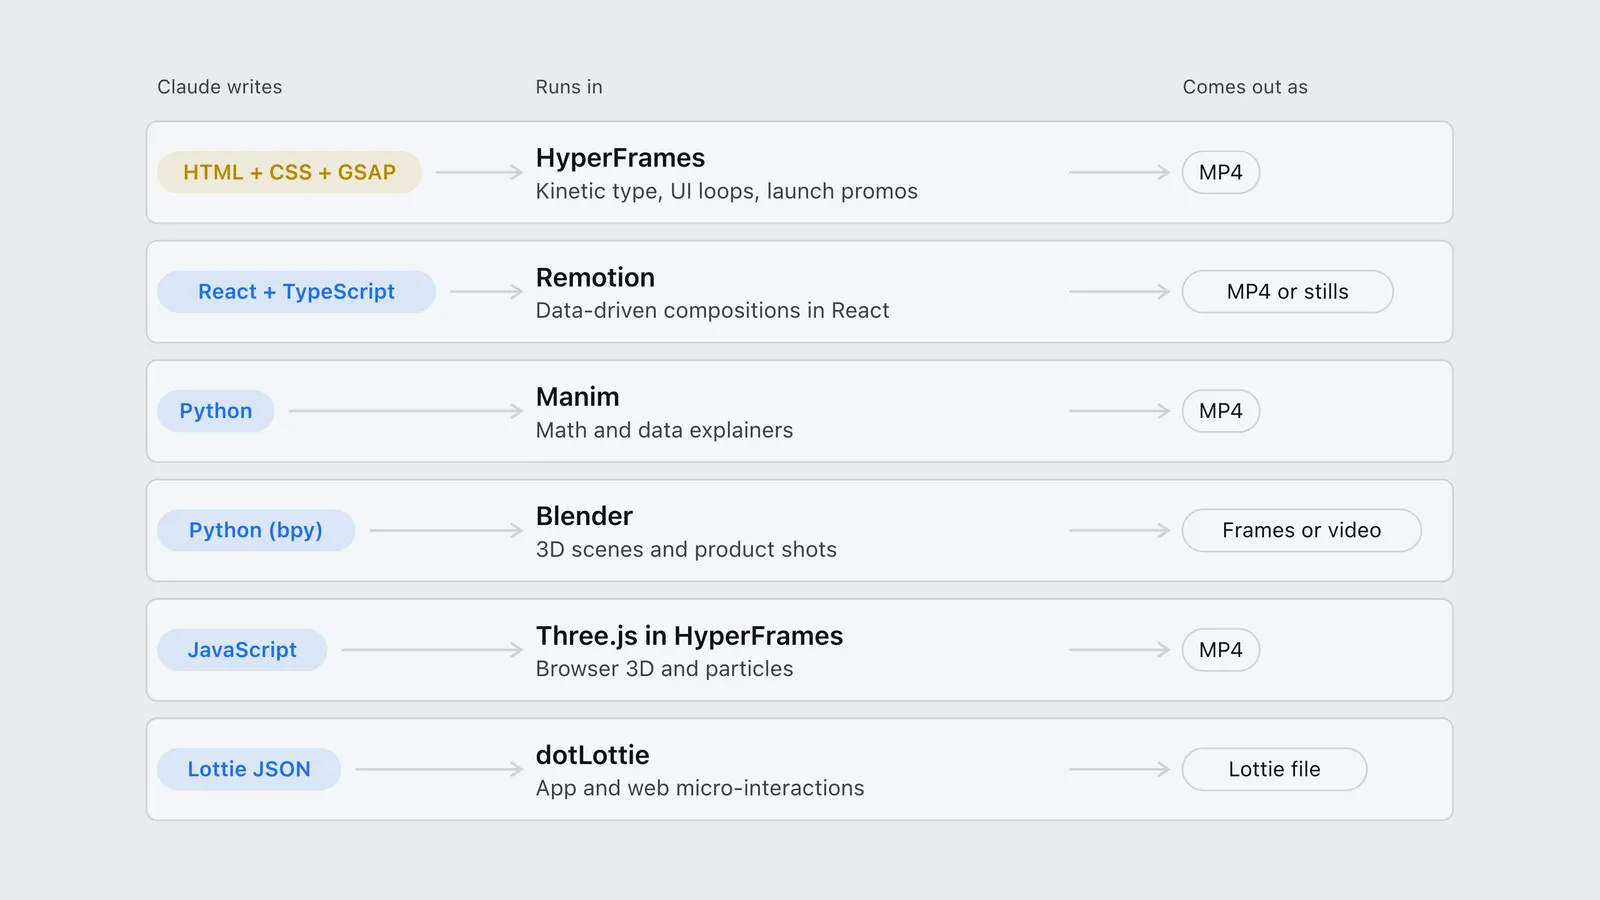The width and height of the screenshot is (1600, 900).
Task: Click the HTML + CSS + GSAP pill
Action: pos(289,172)
